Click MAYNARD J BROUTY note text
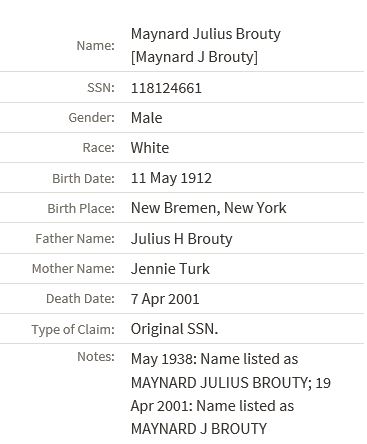Image resolution: width=367 pixels, height=444 pixels. [199, 429]
